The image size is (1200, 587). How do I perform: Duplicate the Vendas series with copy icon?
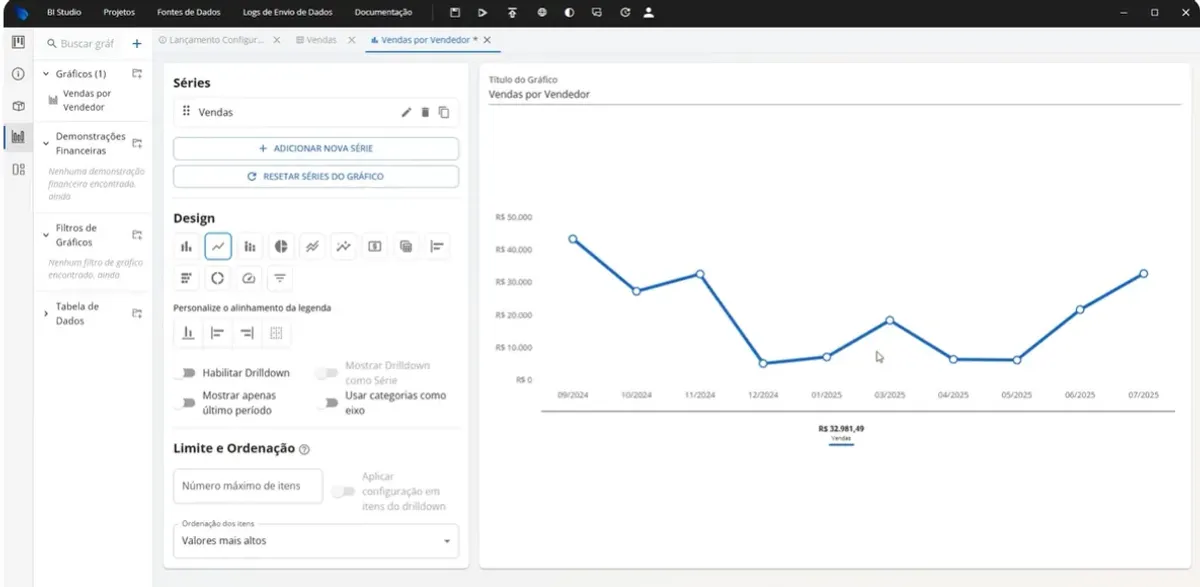[x=444, y=112]
